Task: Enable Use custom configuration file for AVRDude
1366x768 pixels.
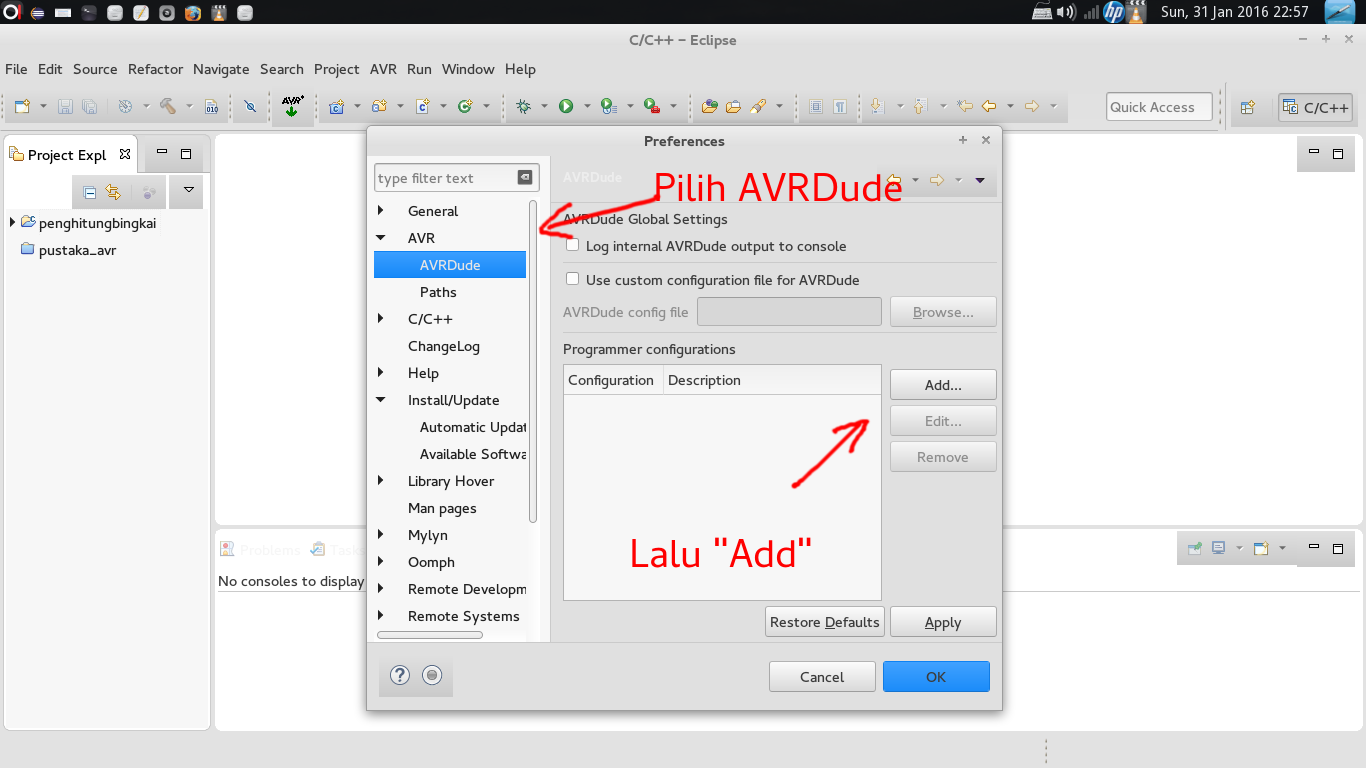Action: pyautogui.click(x=573, y=279)
